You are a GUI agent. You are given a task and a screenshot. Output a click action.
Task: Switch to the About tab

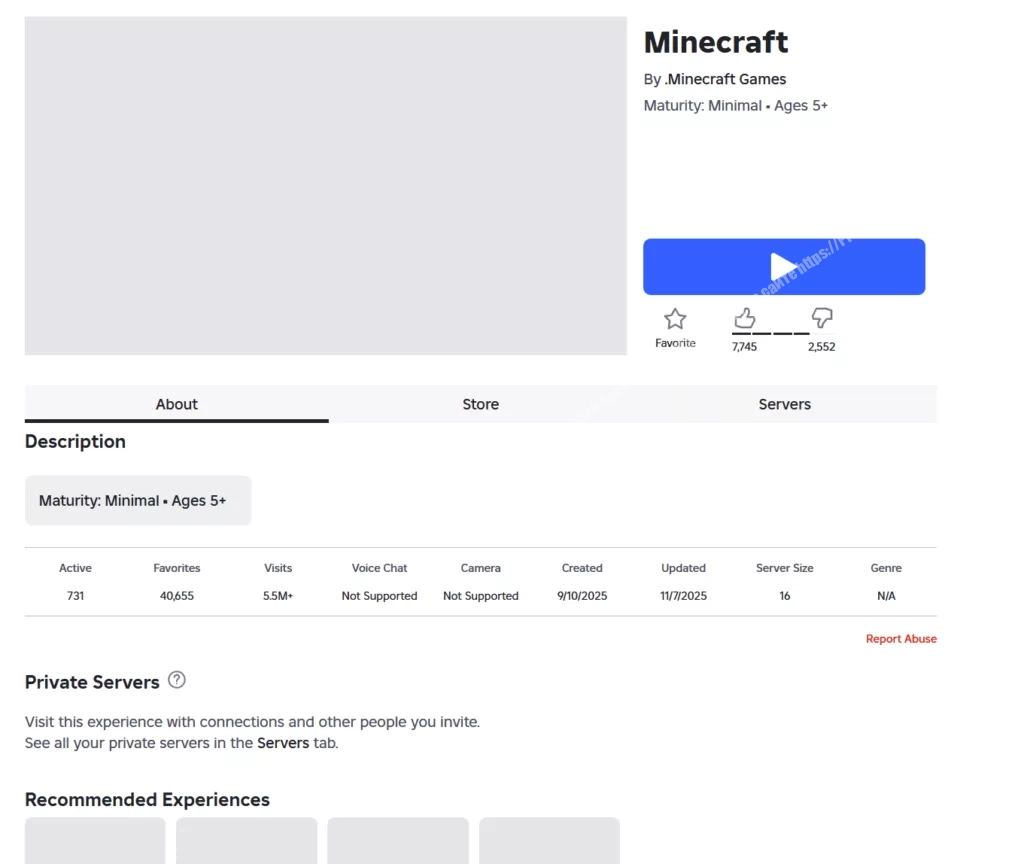[176, 404]
